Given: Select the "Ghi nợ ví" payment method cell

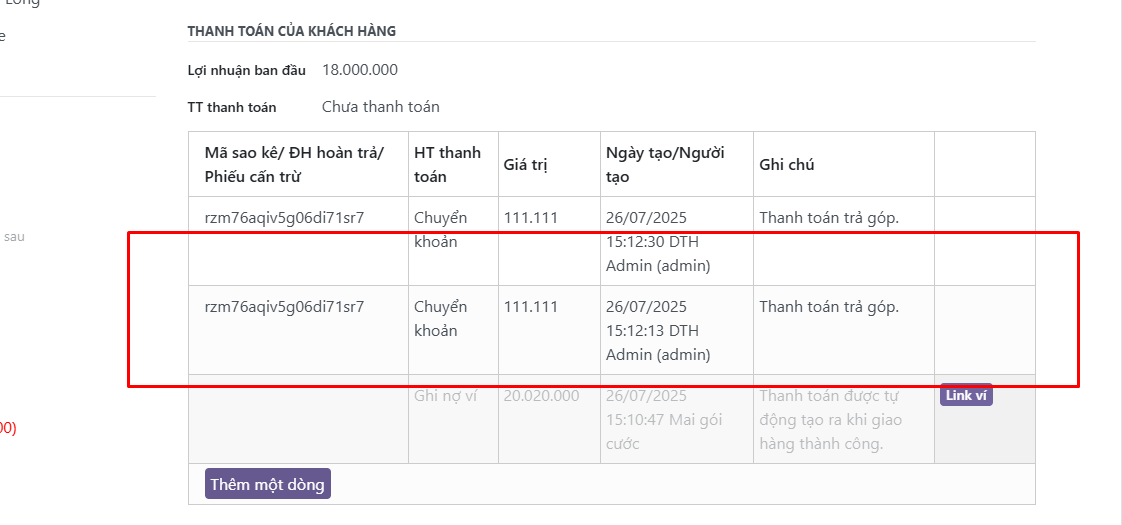Looking at the screenshot, I should (x=446, y=396).
